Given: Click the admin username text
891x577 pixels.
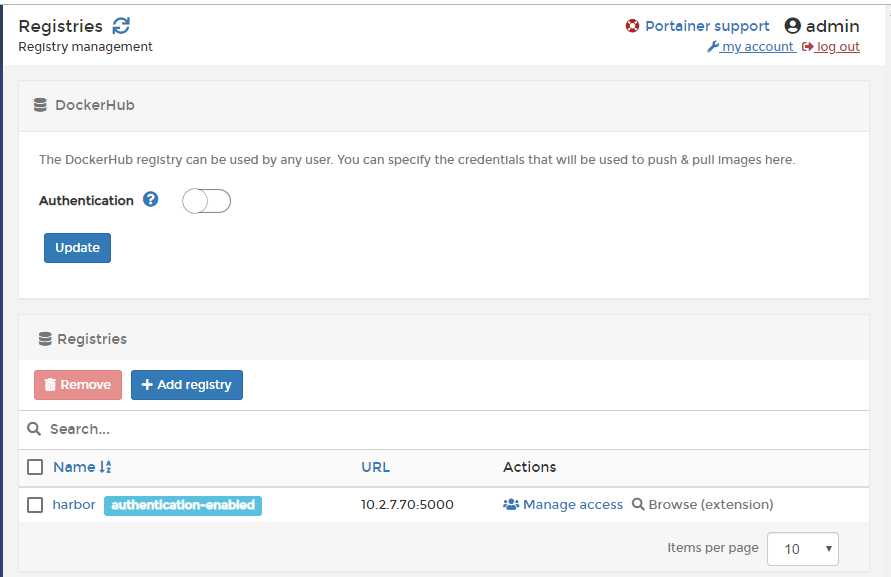Looking at the screenshot, I should coord(832,26).
